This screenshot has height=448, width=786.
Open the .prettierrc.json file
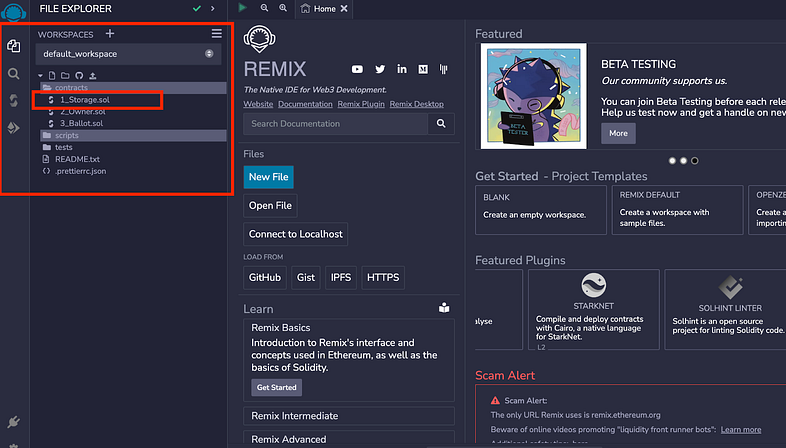[x=80, y=171]
